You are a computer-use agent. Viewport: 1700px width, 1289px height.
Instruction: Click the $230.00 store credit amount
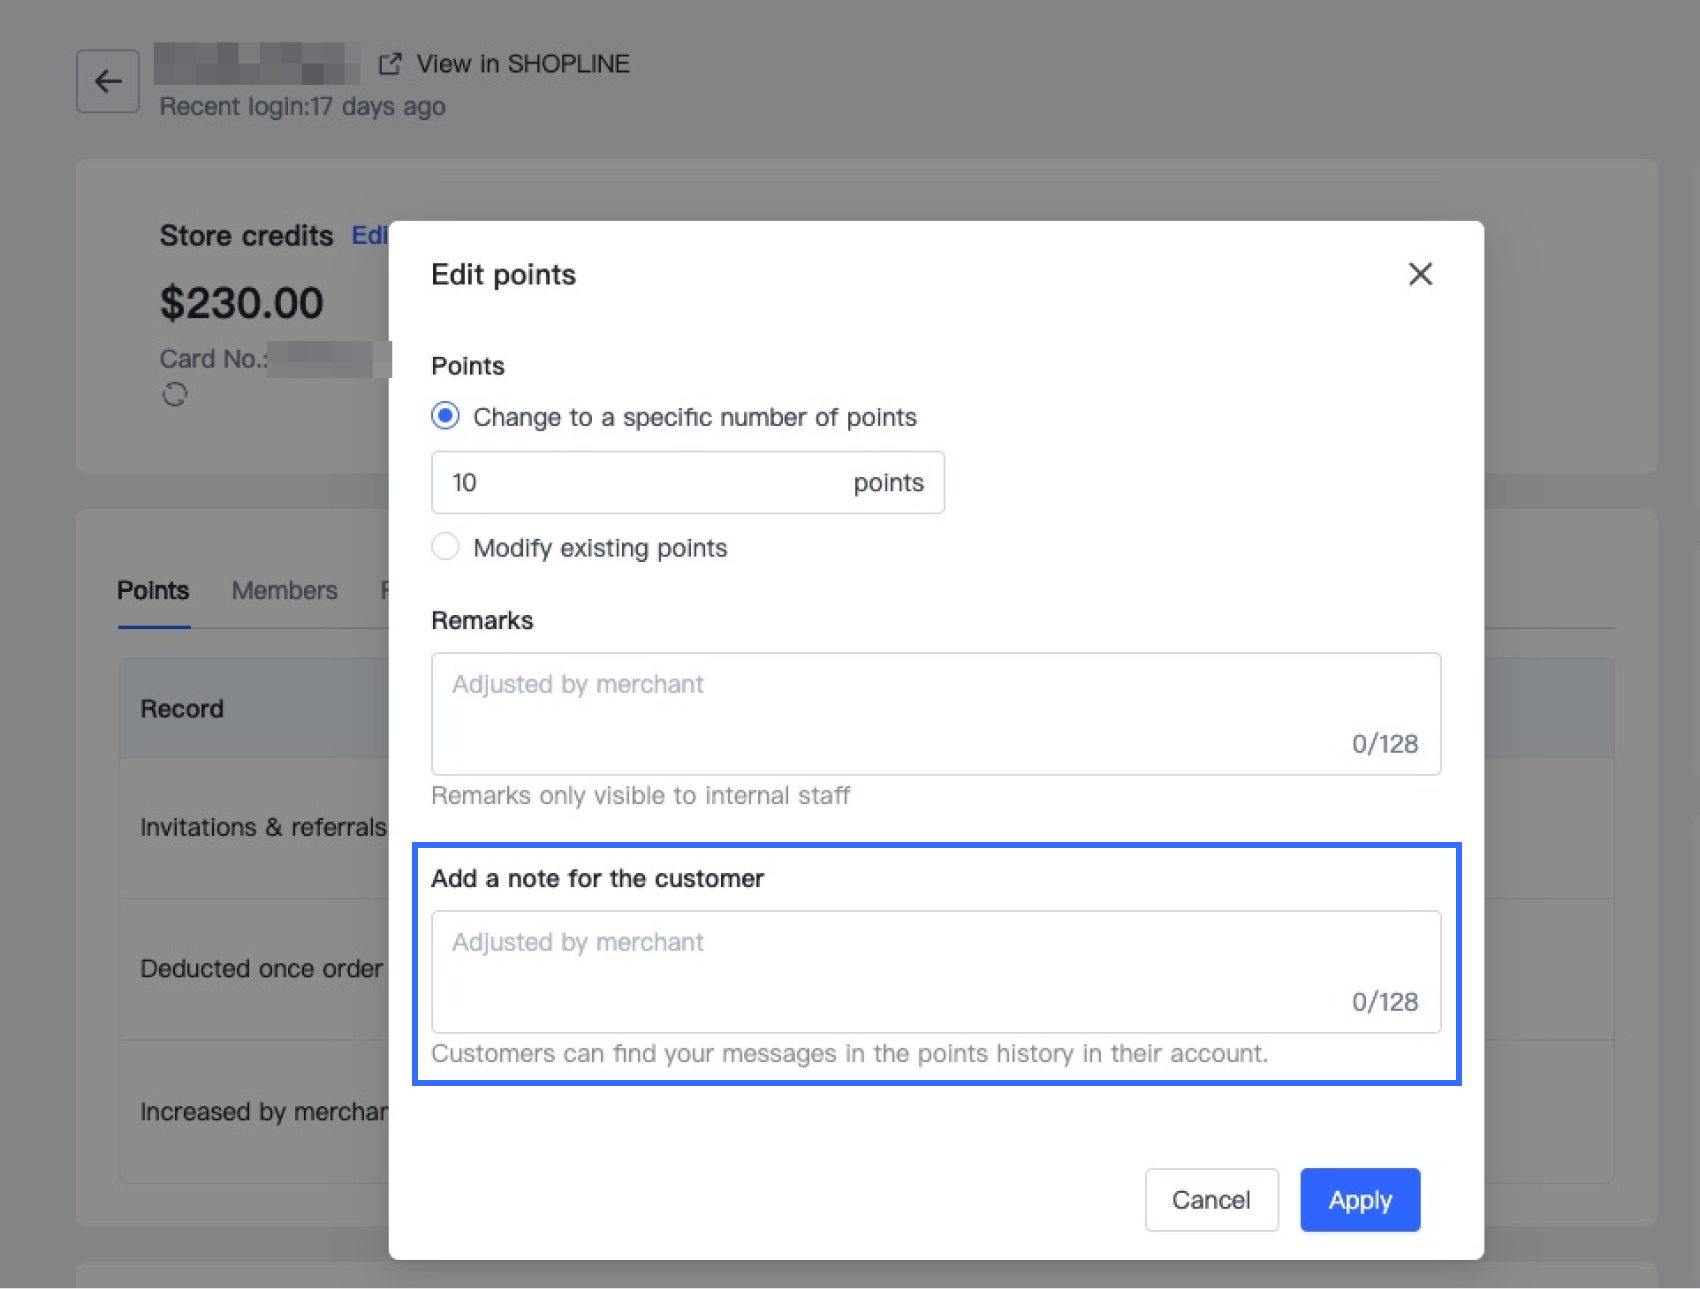coord(242,303)
